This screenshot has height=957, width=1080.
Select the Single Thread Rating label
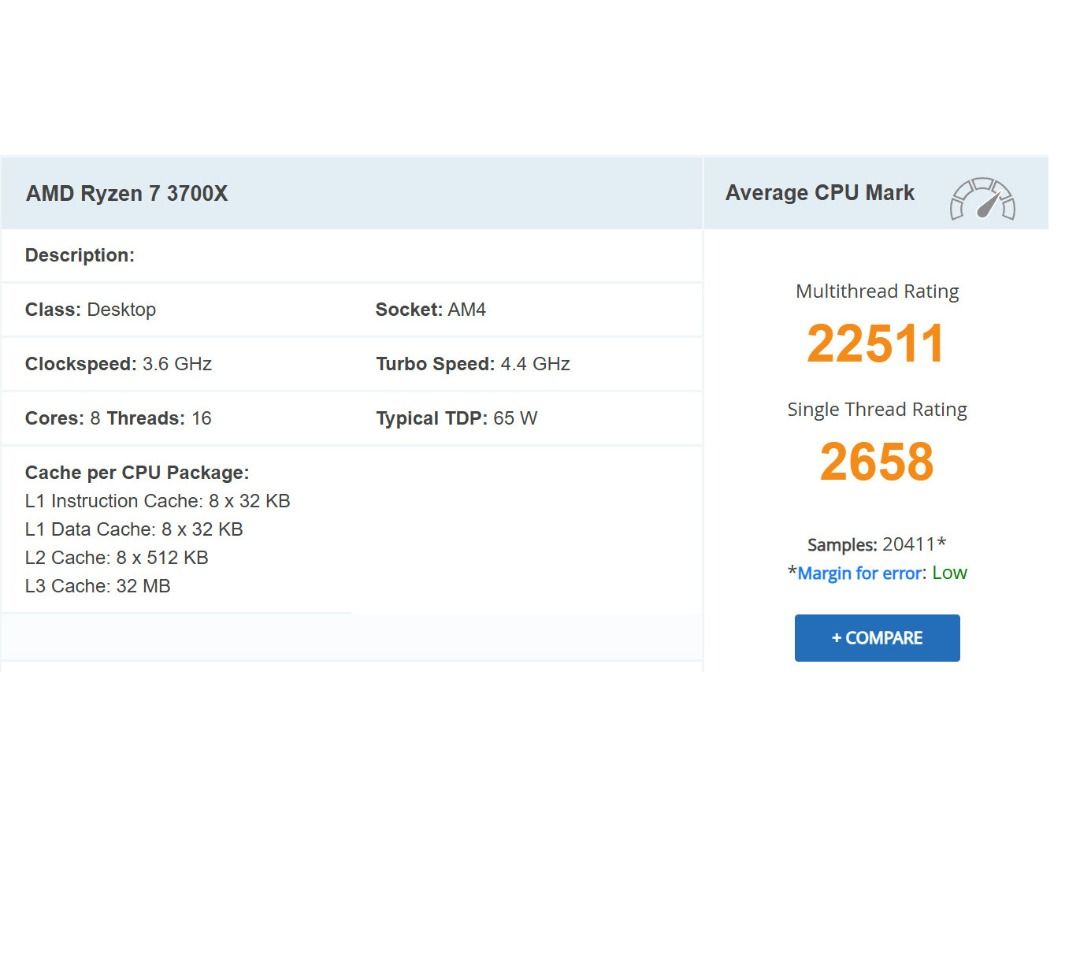pos(877,410)
